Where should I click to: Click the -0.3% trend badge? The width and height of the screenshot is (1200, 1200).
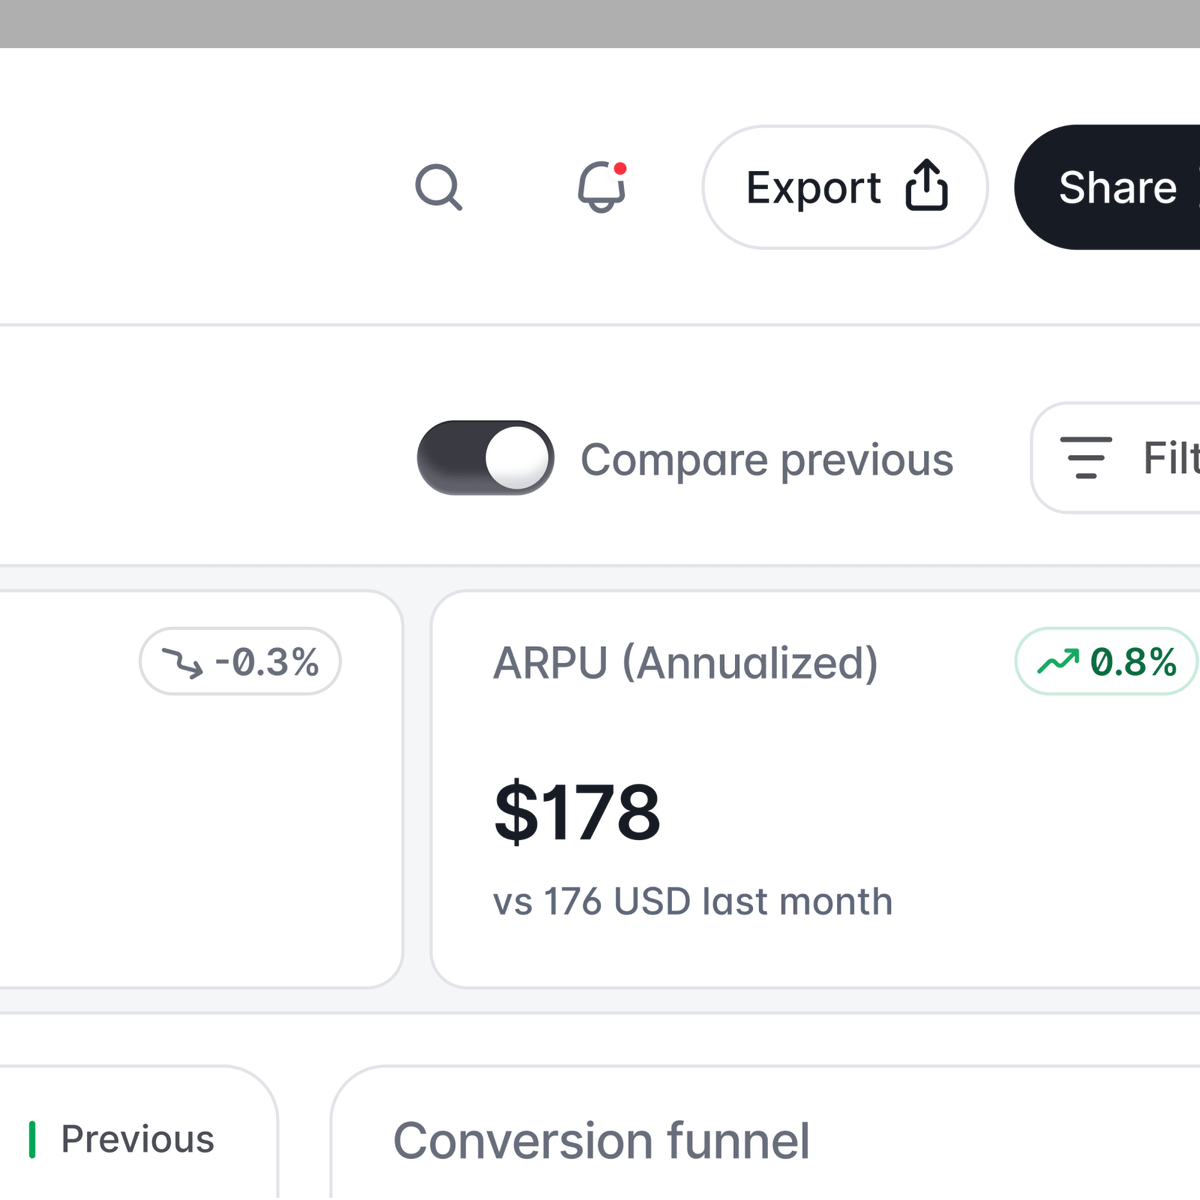point(240,662)
